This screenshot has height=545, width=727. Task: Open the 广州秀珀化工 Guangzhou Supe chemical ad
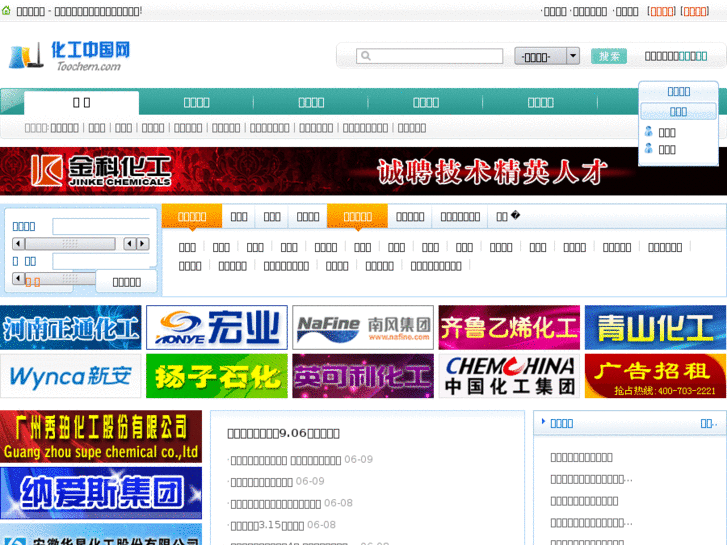click(x=101, y=436)
